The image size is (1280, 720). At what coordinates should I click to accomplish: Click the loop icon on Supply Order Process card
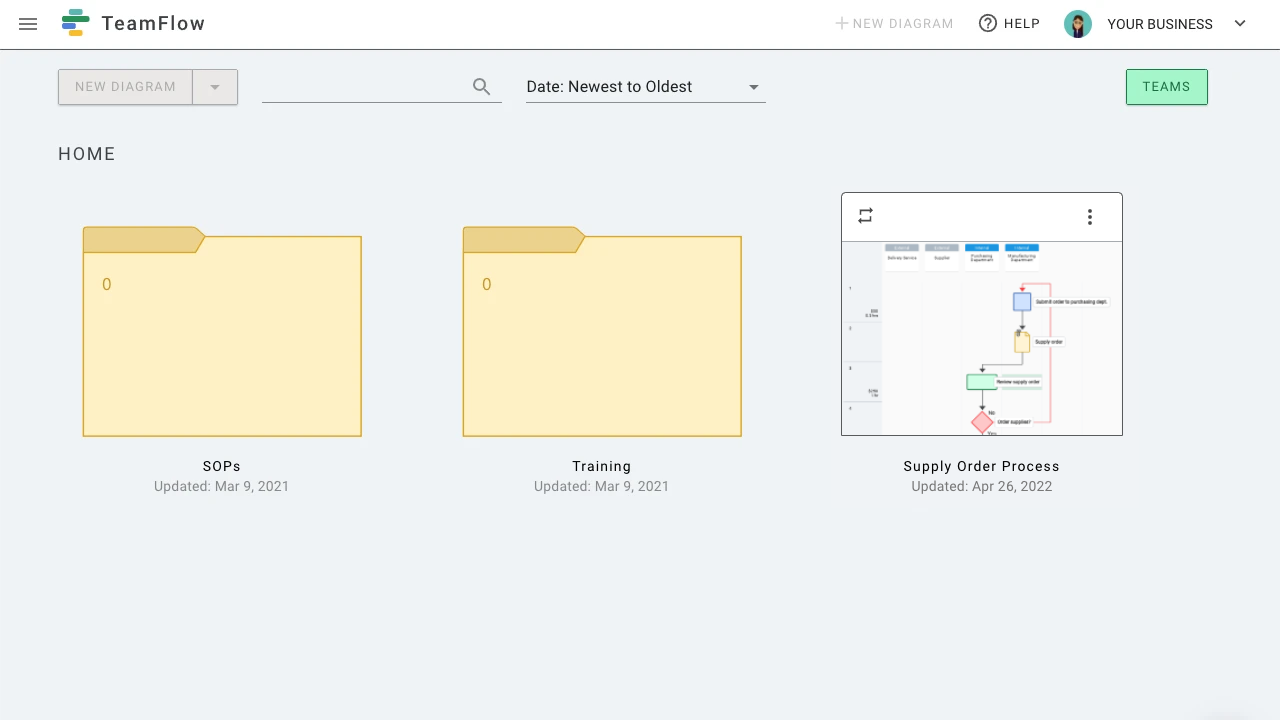[865, 216]
